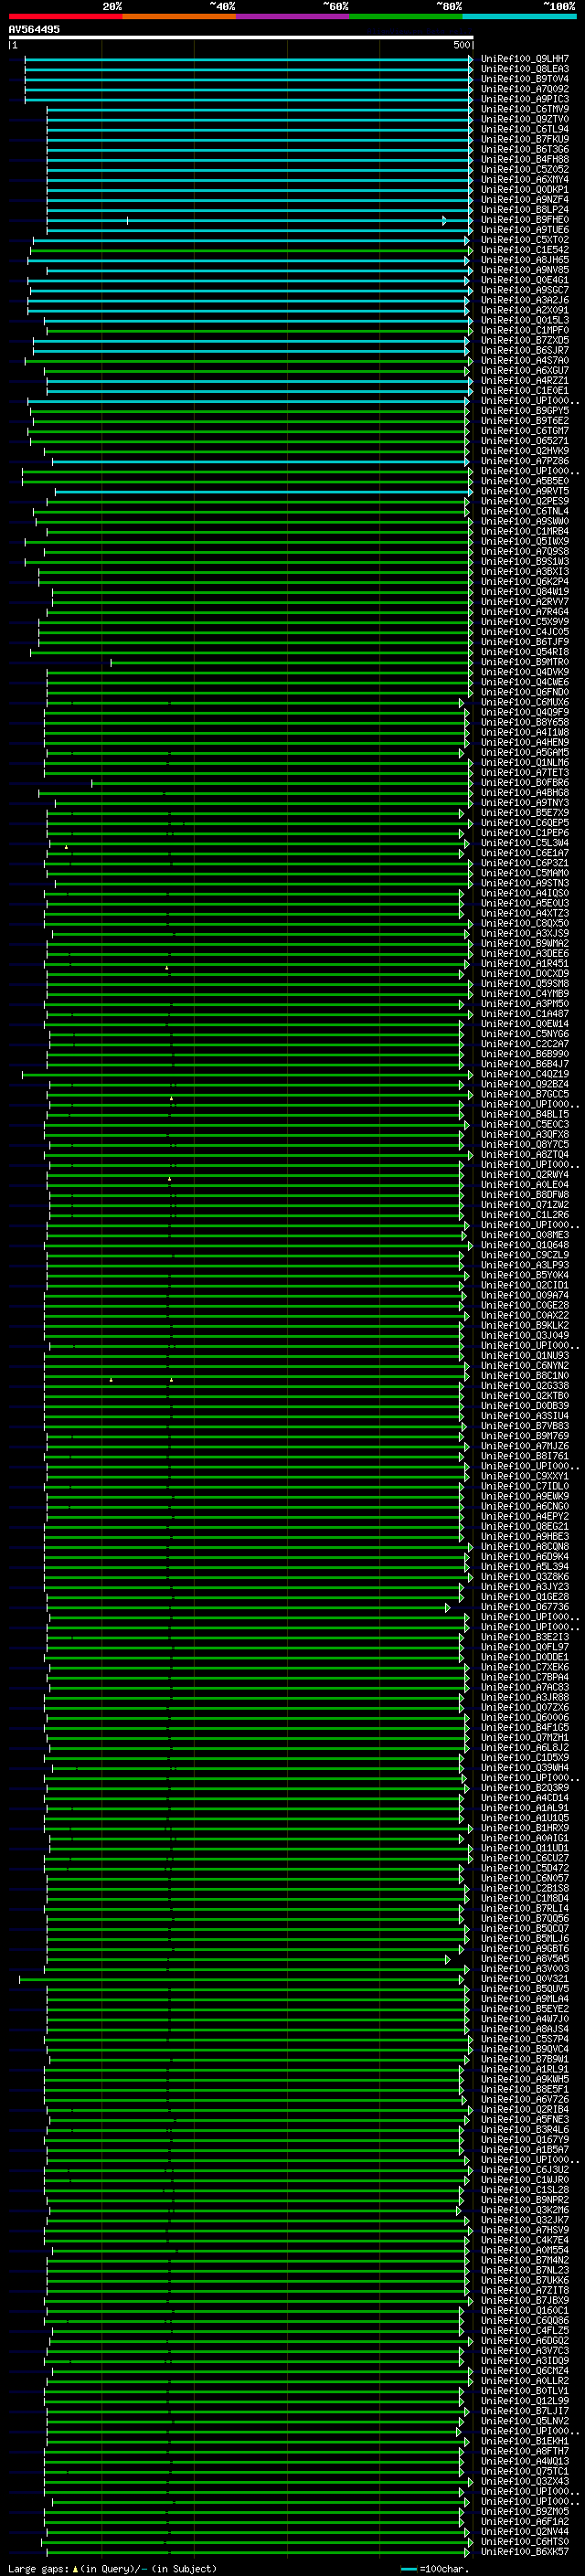Viewport: 585px width, 2576px height.
Task: Click the white query sequence bar
Action: click(x=241, y=37)
